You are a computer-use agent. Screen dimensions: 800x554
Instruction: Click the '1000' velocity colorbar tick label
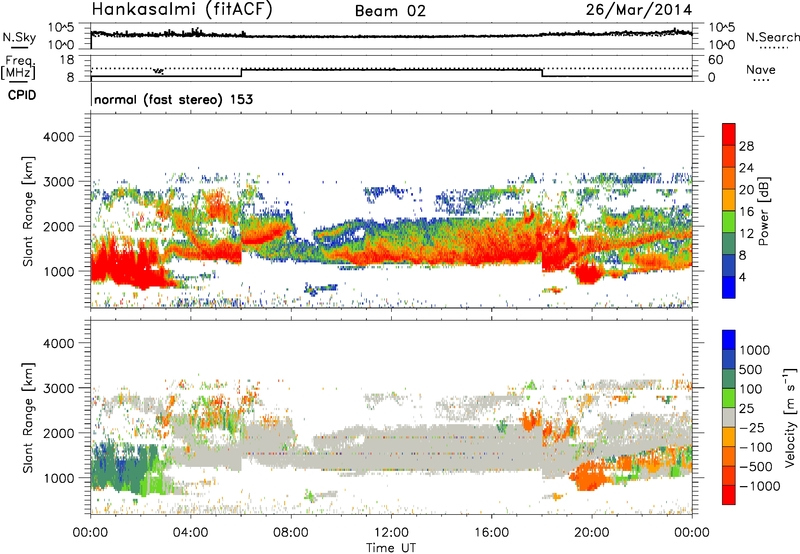pos(755,350)
